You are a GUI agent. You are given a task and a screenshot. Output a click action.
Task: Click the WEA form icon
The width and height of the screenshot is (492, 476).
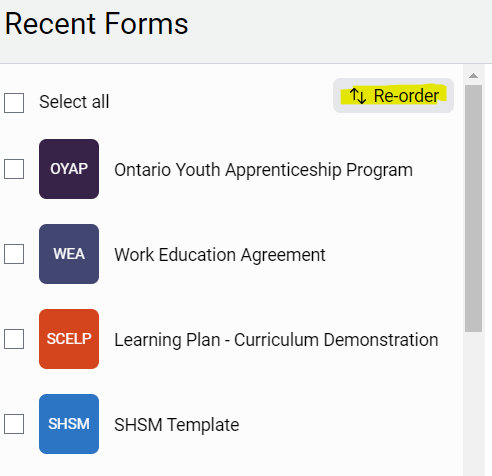[69, 254]
